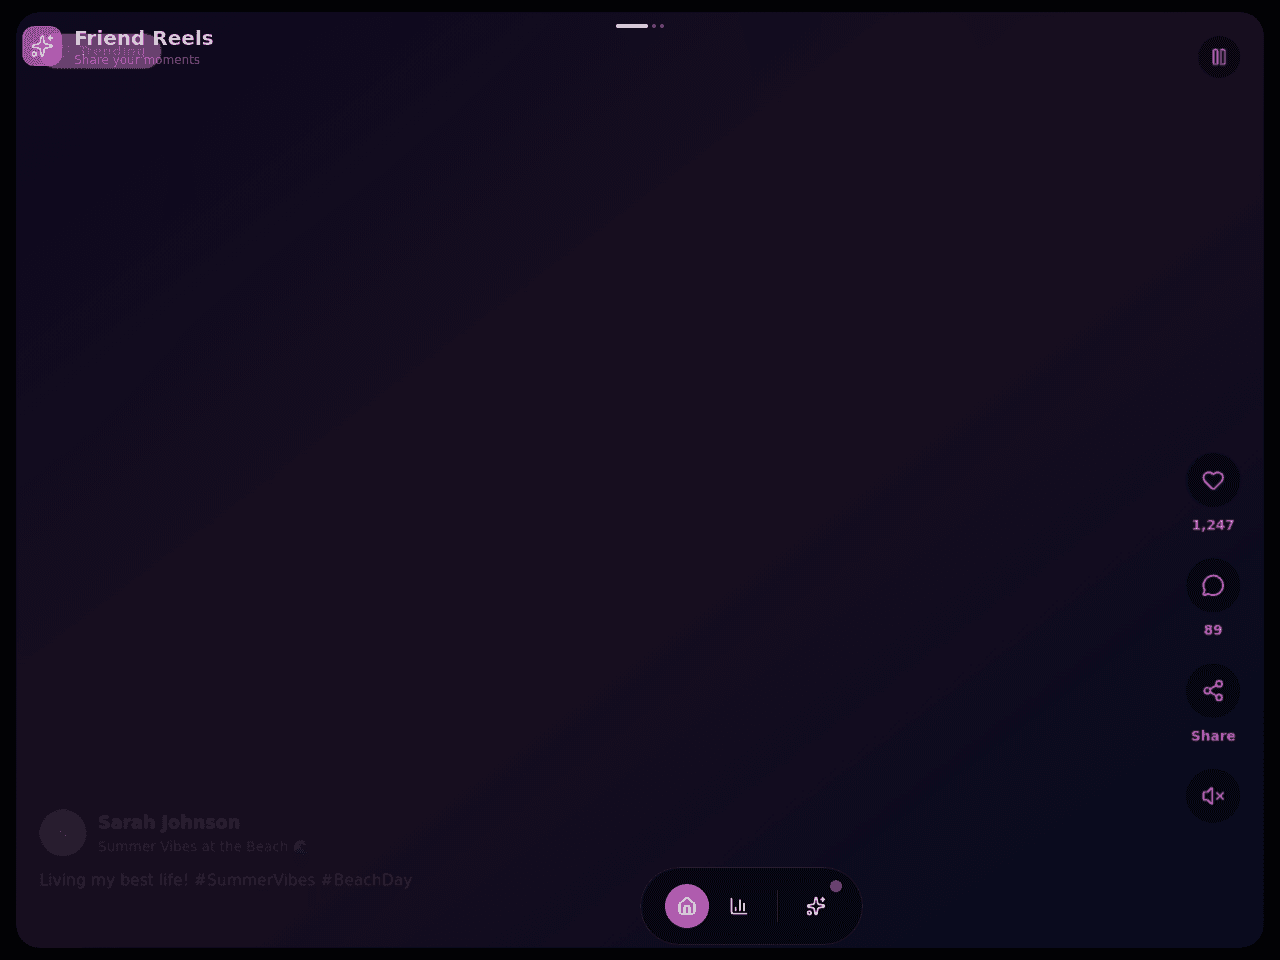Viewport: 1280px width, 960px height.
Task: Open comments via the speech bubble icon
Action: pyautogui.click(x=1213, y=586)
